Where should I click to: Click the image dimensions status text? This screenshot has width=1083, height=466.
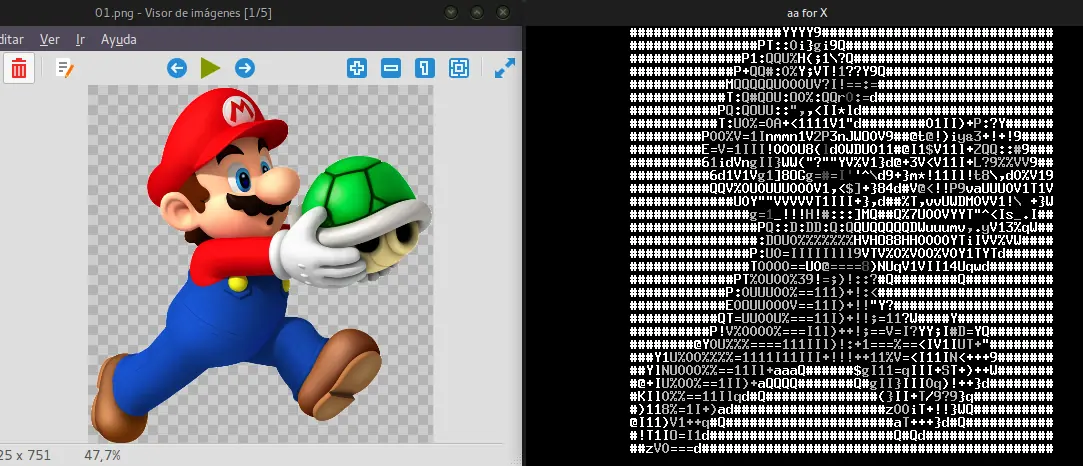coord(26,456)
